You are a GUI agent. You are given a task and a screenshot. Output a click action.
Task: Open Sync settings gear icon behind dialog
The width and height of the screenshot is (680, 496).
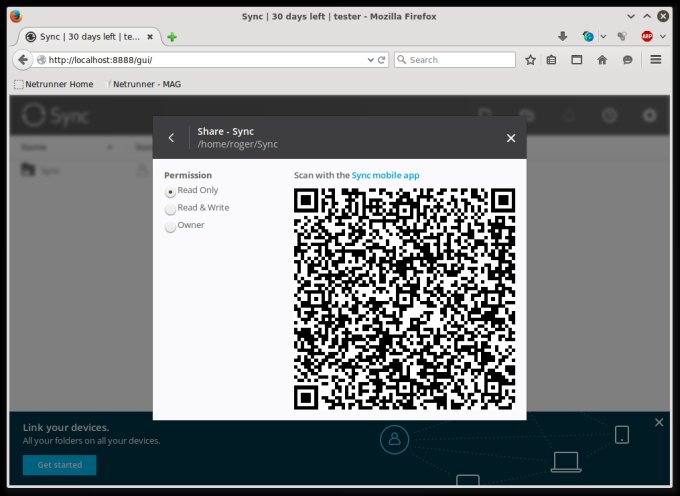649,115
